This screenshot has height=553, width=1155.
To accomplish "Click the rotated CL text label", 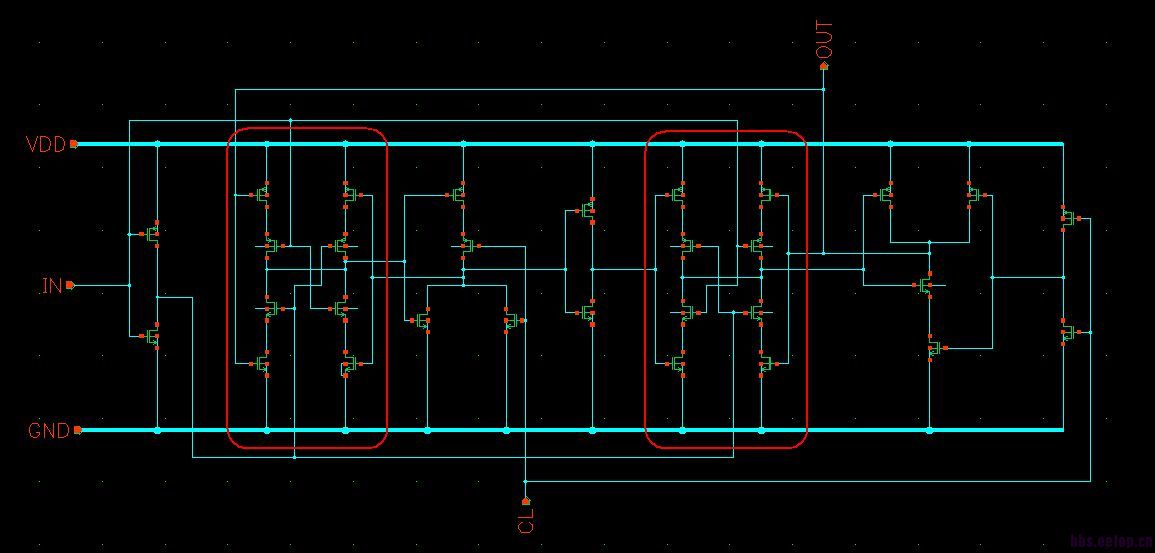I will pos(527,520).
